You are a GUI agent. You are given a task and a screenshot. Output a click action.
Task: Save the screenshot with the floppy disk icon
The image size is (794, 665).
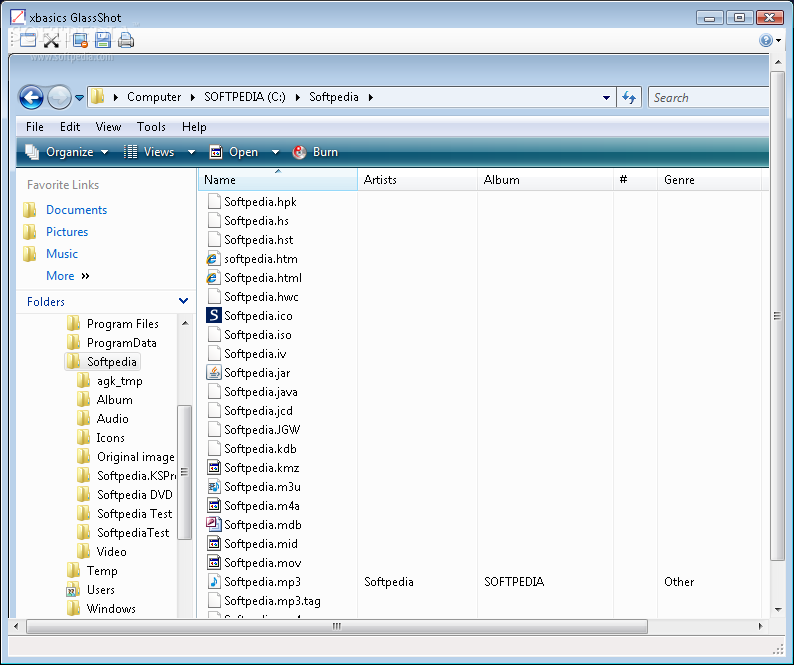[103, 40]
